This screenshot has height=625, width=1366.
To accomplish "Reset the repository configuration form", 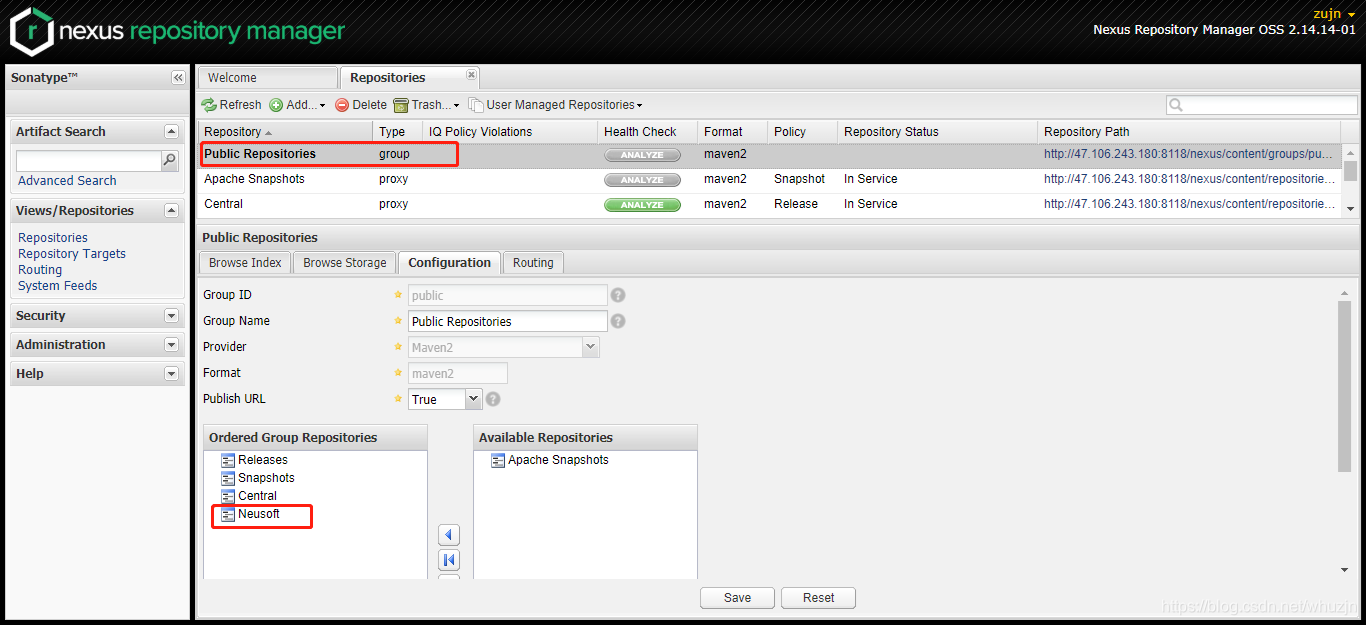I will (818, 598).
